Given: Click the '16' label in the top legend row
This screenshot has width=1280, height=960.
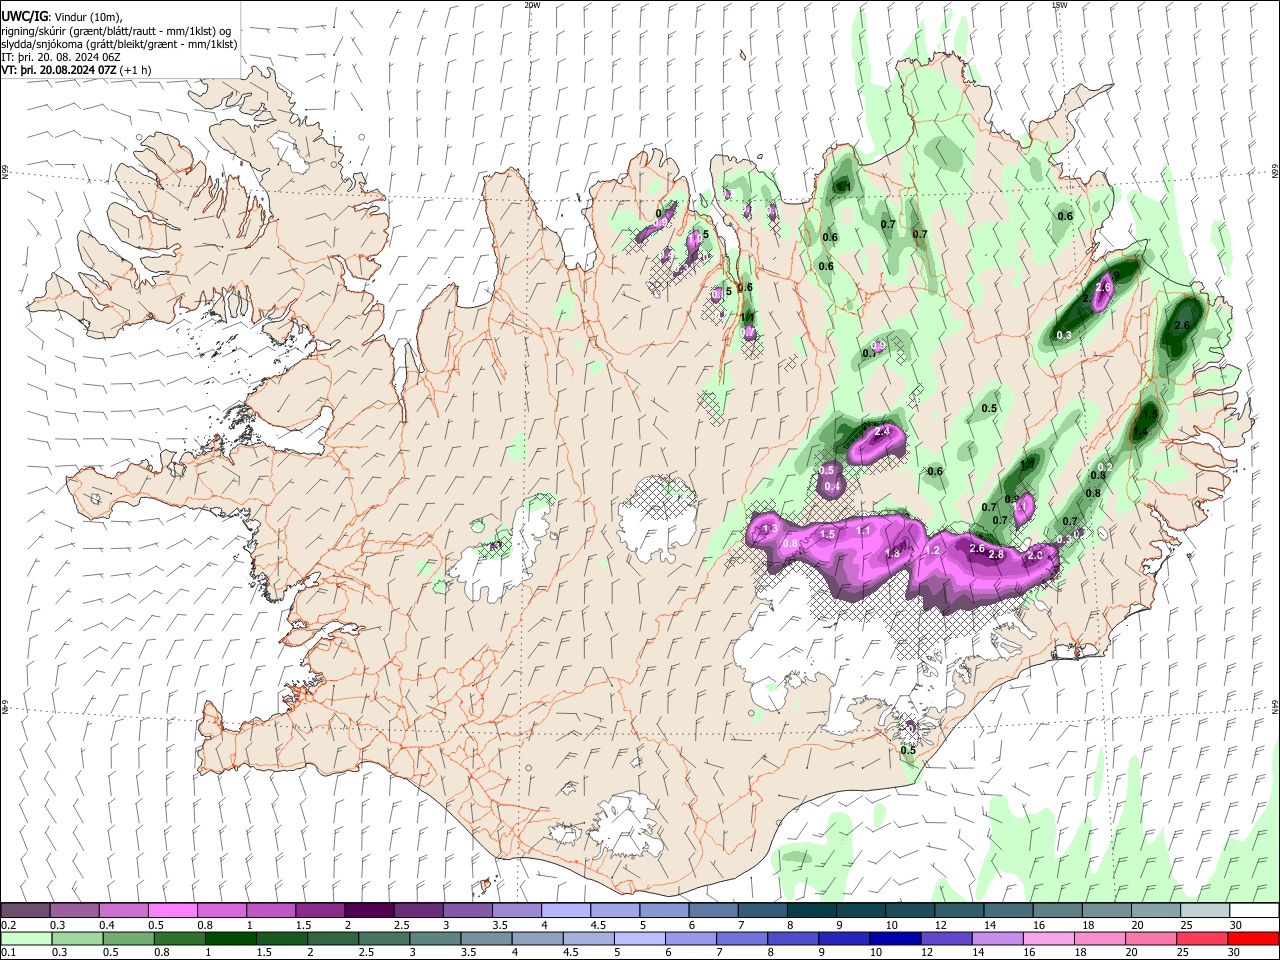Looking at the screenshot, I should coord(1039,925).
